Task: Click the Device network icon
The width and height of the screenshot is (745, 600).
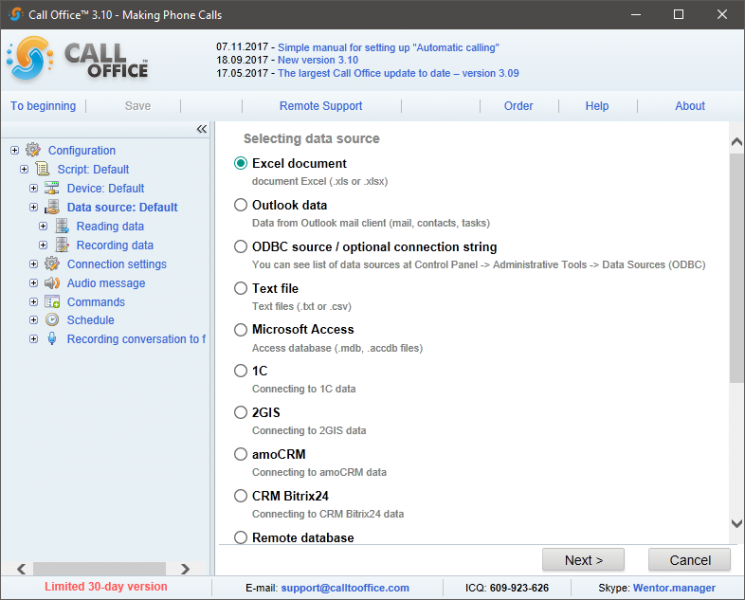Action: [52, 188]
